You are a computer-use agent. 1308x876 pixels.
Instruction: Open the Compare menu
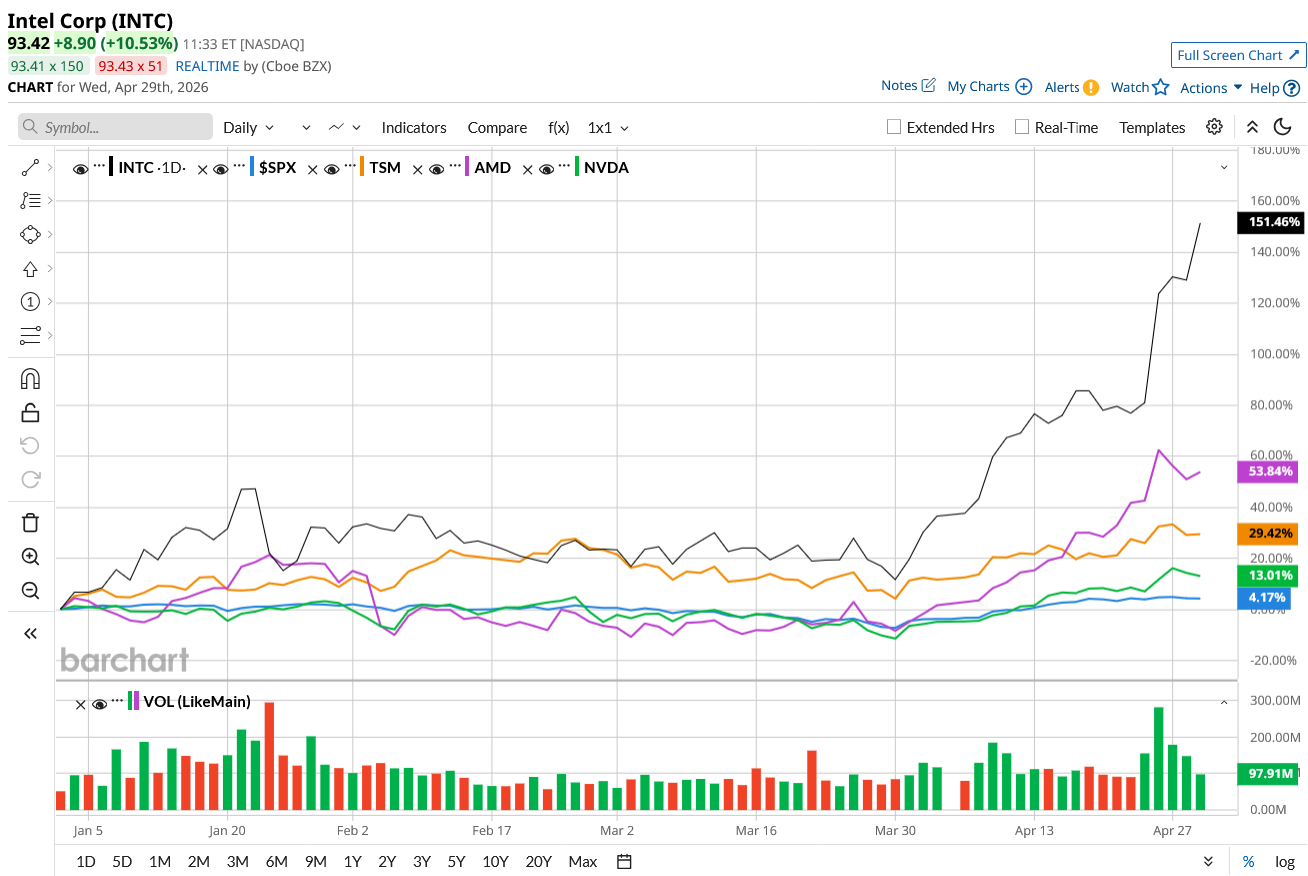point(497,127)
